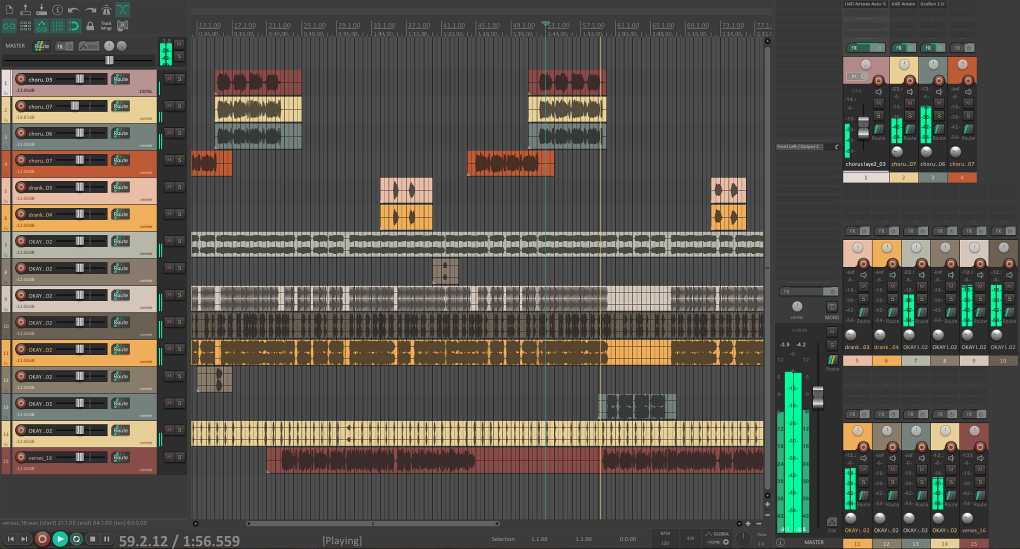
Task: Click the horizontal scrollbar of the arrange view
Action: coord(372,523)
